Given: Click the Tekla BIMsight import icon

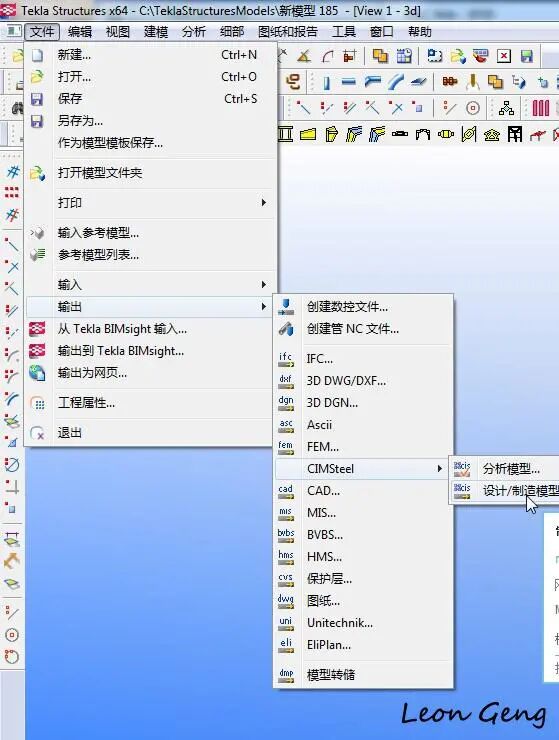Looking at the screenshot, I should [x=37, y=328].
